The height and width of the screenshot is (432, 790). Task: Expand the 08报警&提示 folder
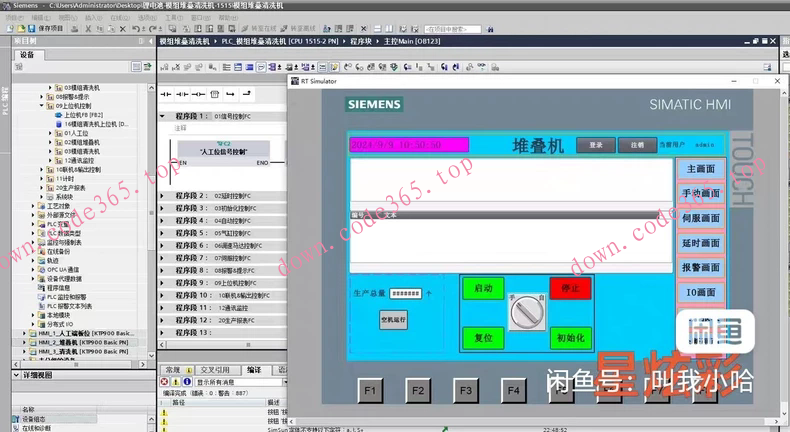click(42, 97)
